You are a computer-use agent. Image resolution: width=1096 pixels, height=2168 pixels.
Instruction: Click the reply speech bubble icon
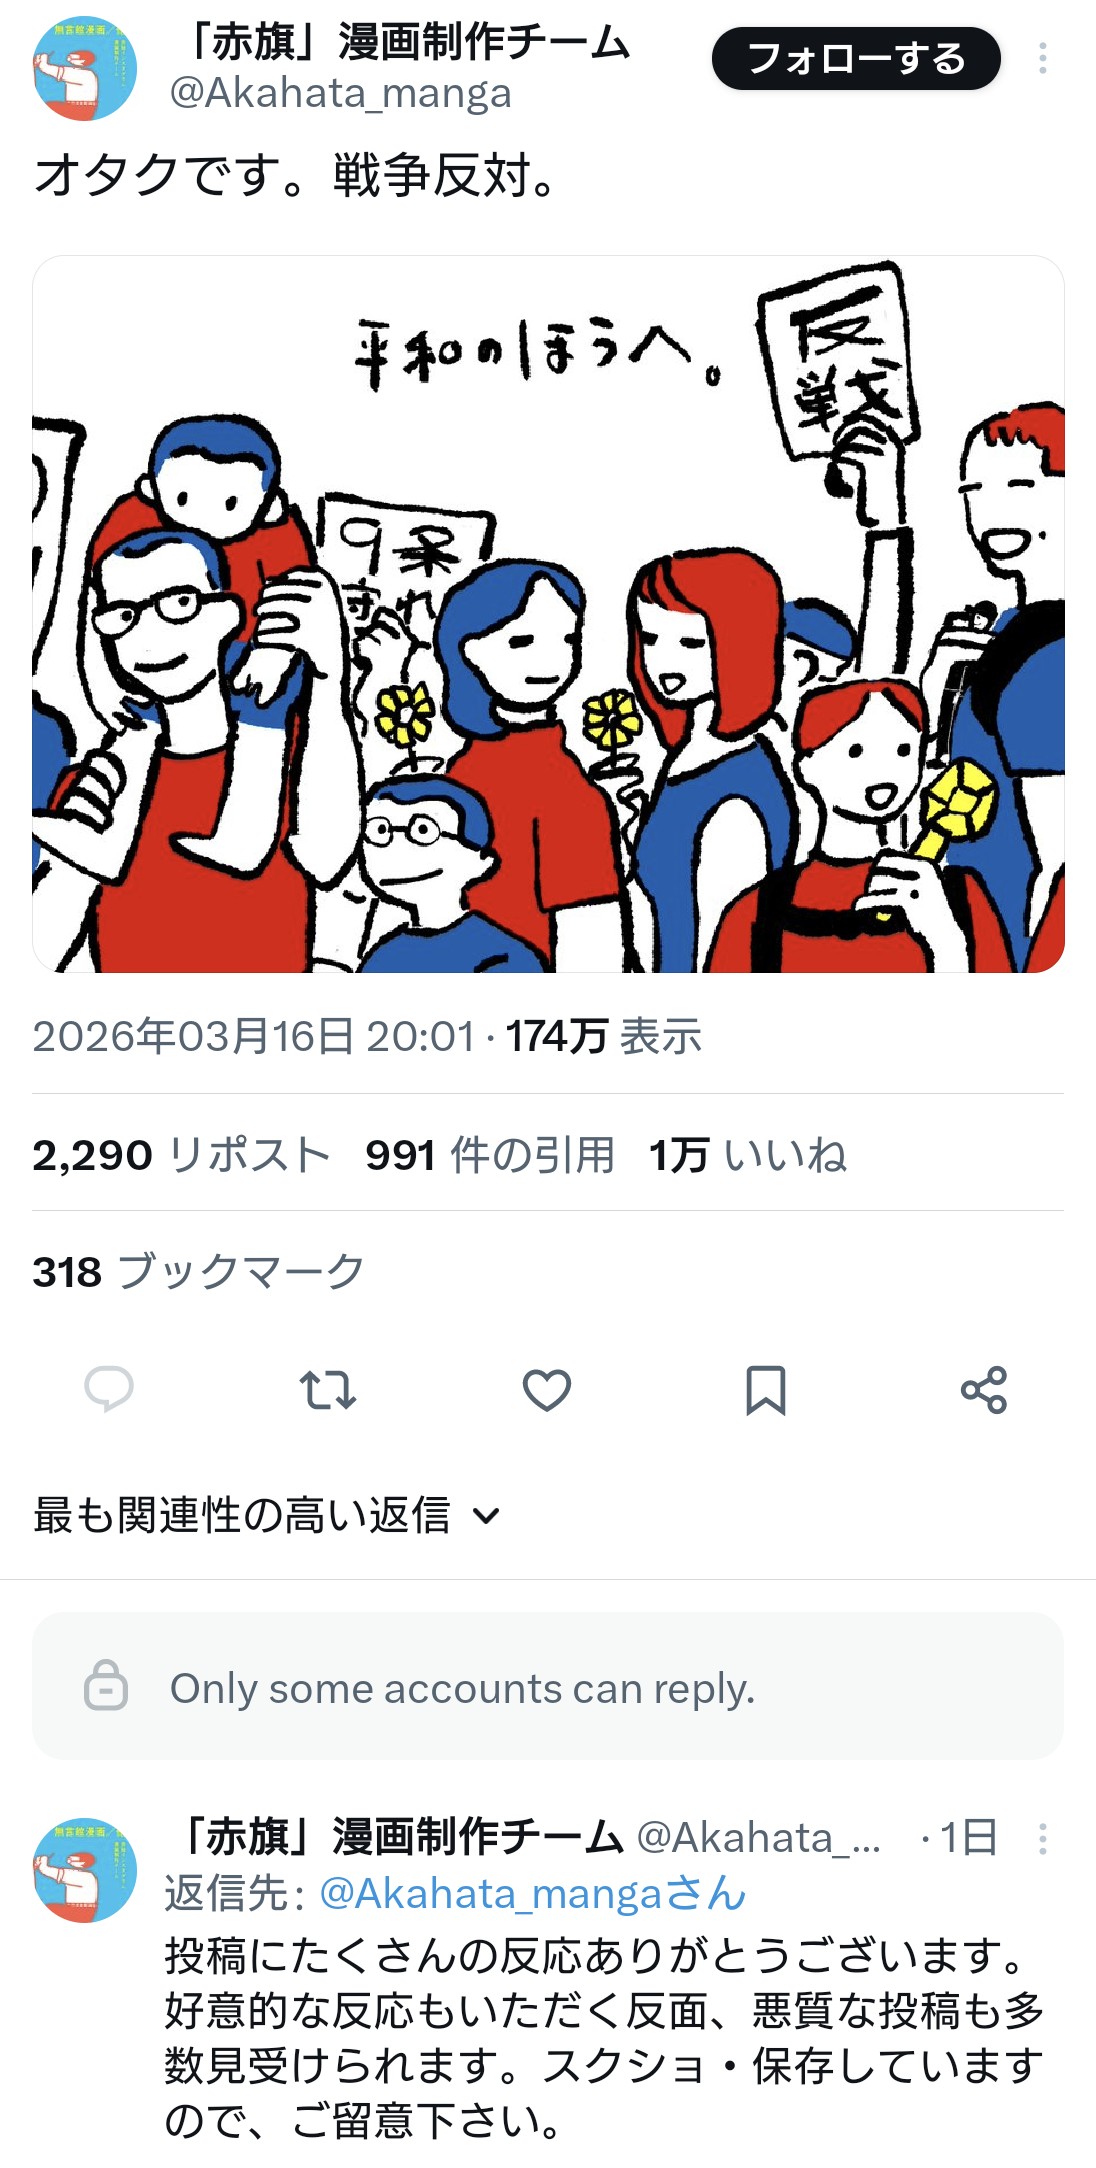[109, 1389]
